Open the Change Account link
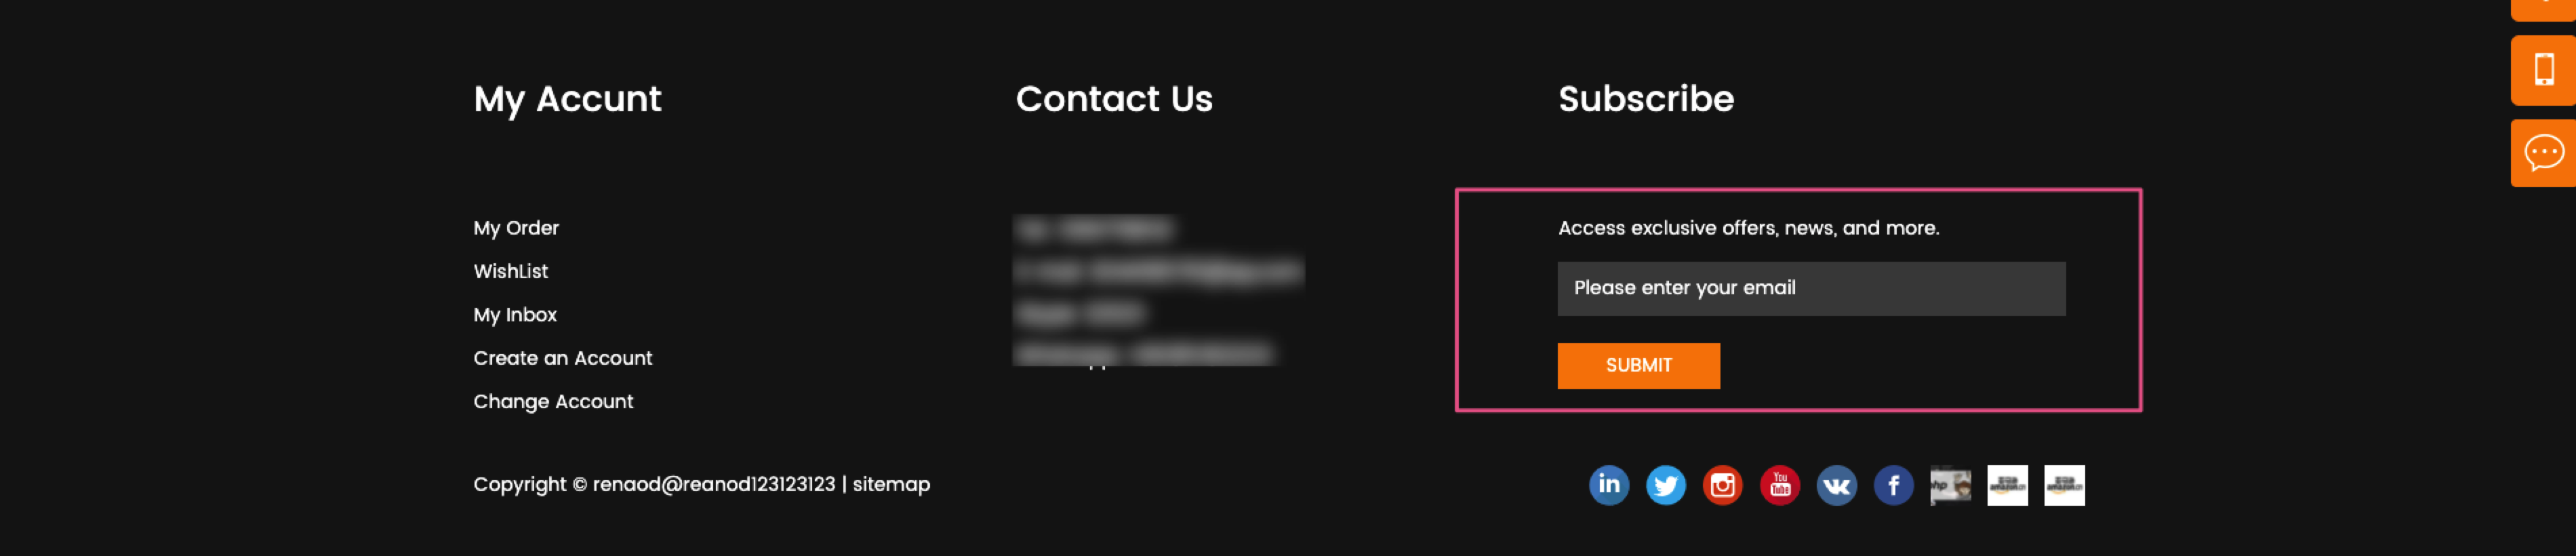This screenshot has height=556, width=2576. pos(553,401)
